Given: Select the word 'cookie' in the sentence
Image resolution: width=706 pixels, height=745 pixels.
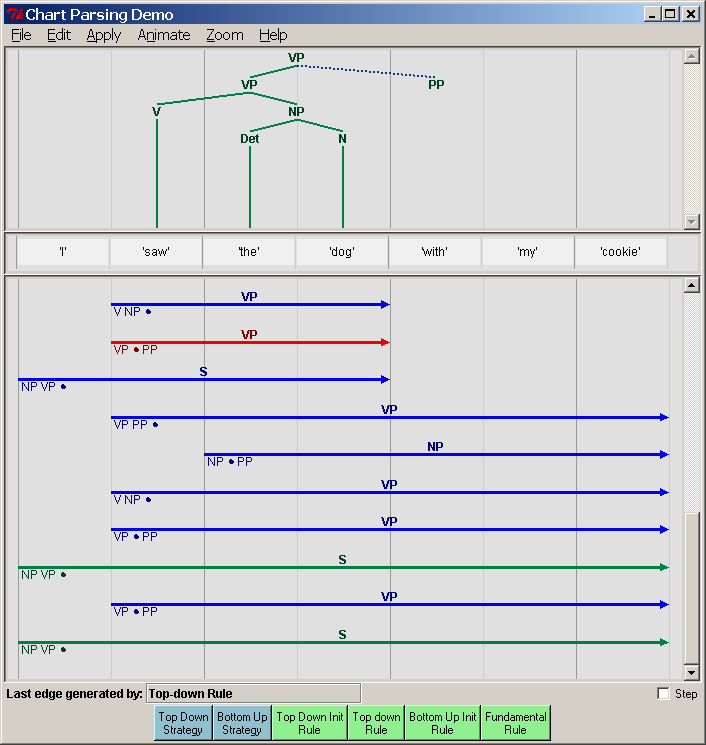Looking at the screenshot, I should (620, 251).
